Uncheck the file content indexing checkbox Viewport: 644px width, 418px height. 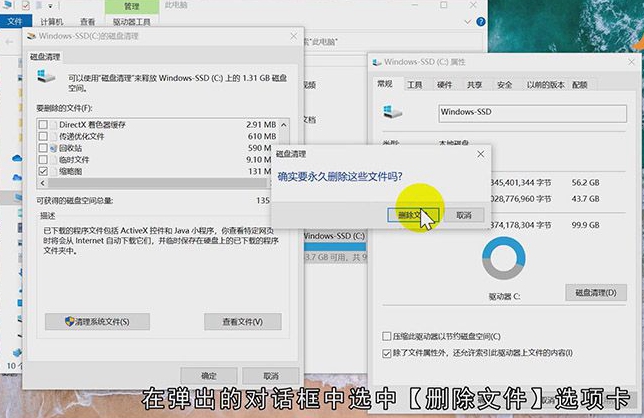386,353
